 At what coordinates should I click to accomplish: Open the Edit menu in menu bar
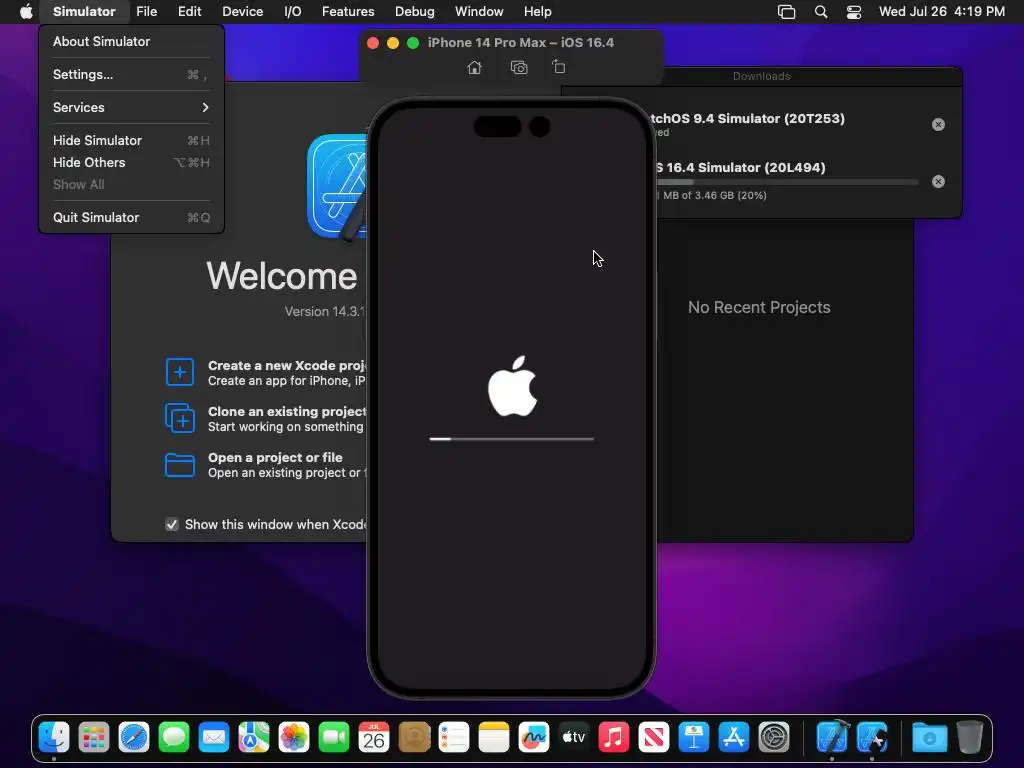click(189, 12)
